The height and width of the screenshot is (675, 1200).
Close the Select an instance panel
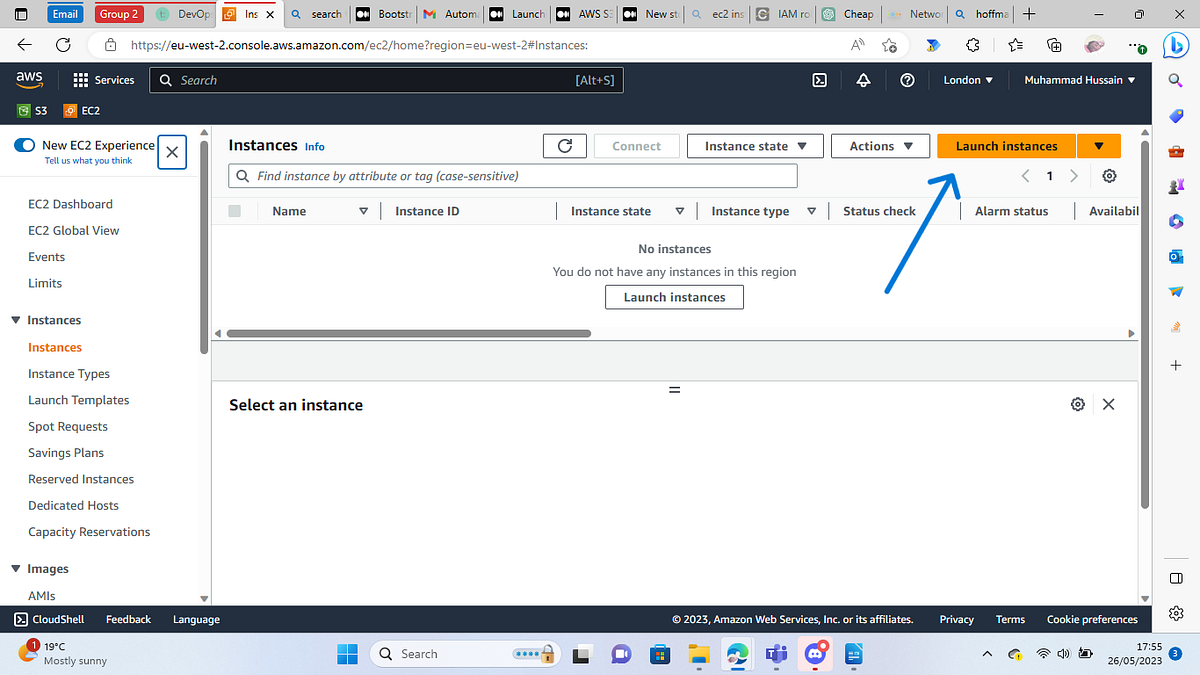pos(1108,404)
